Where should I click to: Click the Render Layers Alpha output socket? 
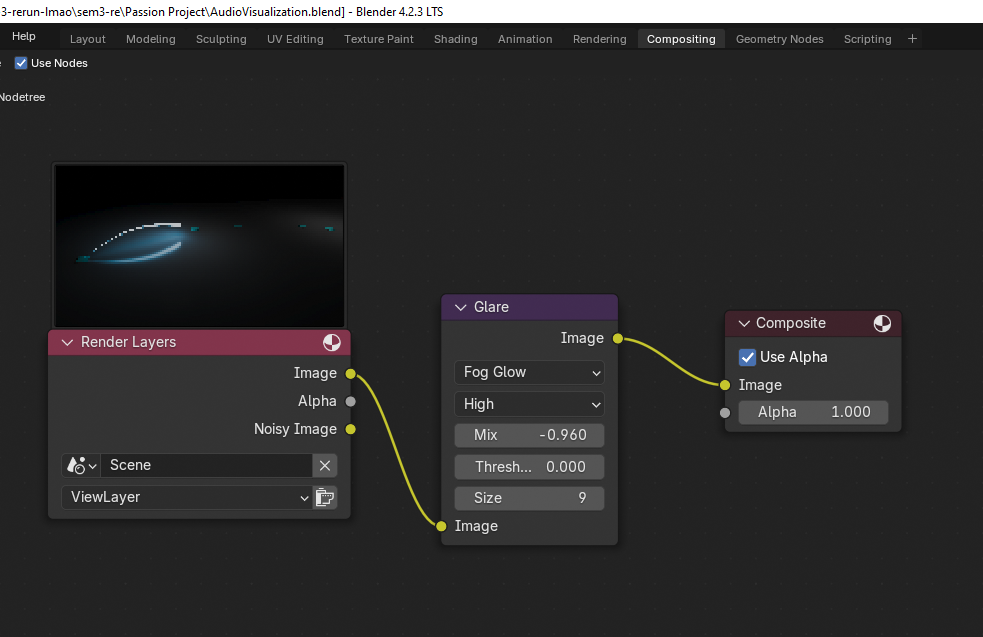(x=350, y=401)
